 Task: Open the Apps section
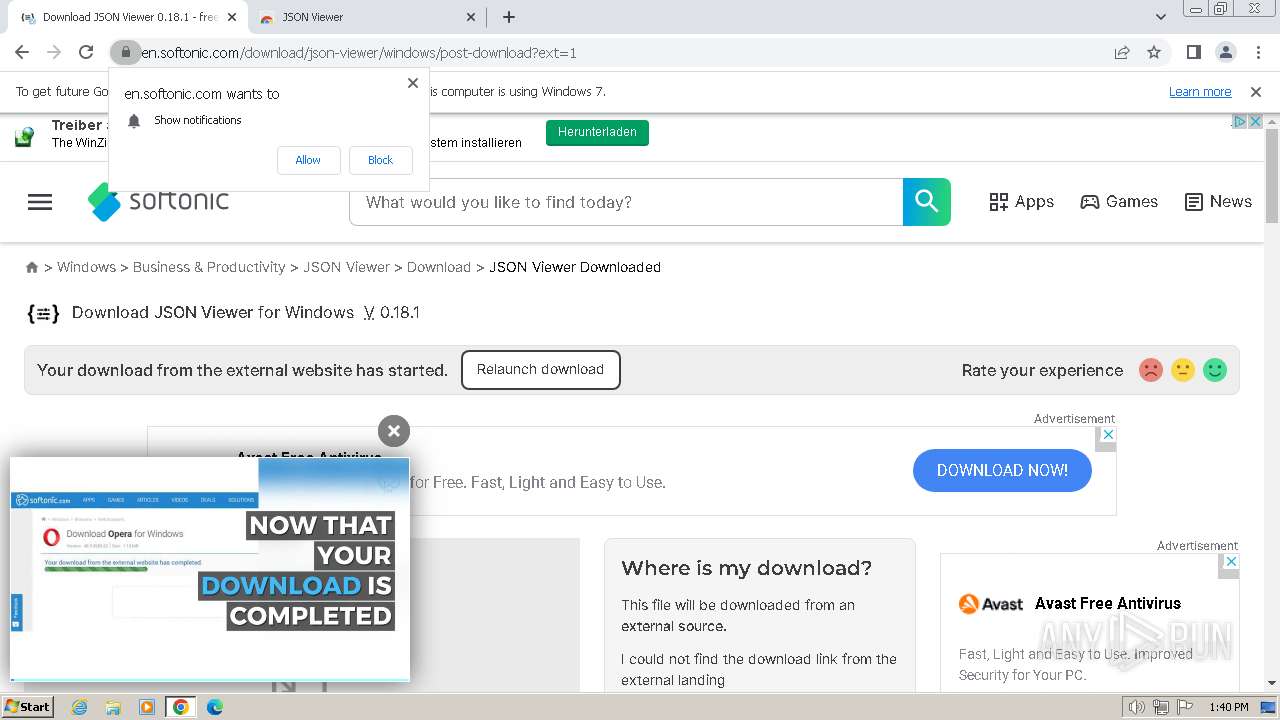(x=1021, y=202)
